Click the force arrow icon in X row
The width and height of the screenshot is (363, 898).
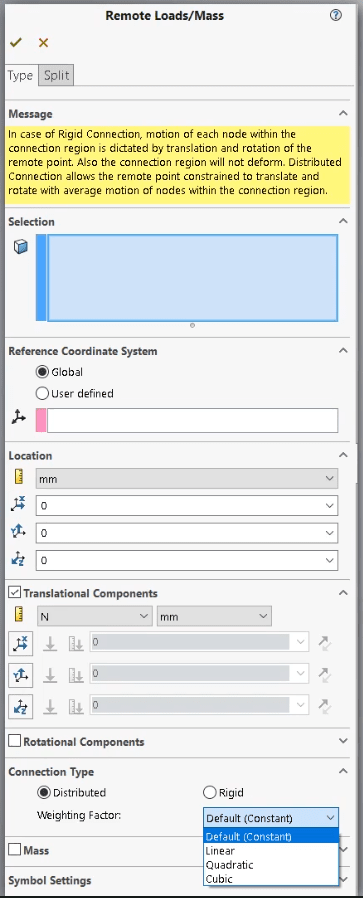point(50,644)
